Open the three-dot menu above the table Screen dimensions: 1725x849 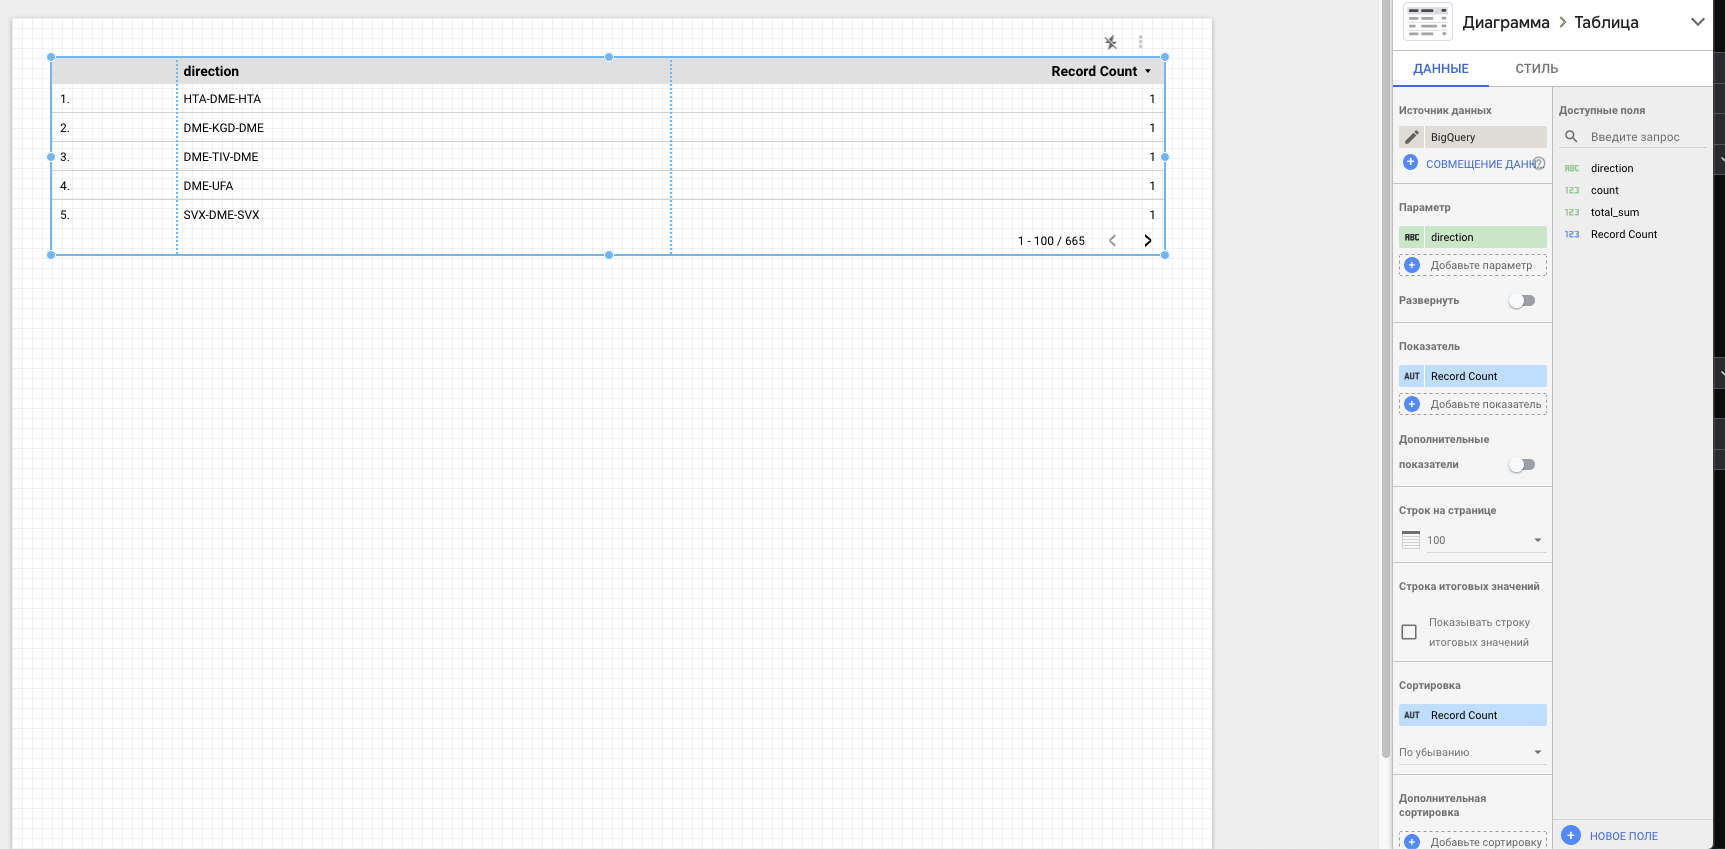coord(1140,42)
